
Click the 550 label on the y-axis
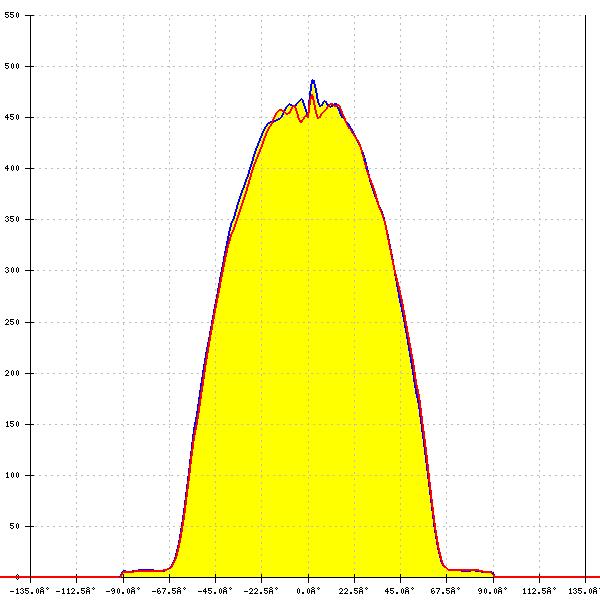12,15
